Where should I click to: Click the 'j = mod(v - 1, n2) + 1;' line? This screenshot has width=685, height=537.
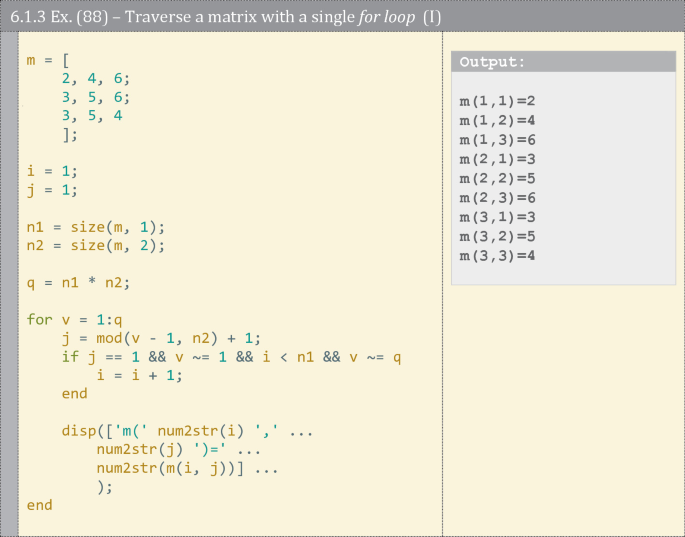(161, 338)
